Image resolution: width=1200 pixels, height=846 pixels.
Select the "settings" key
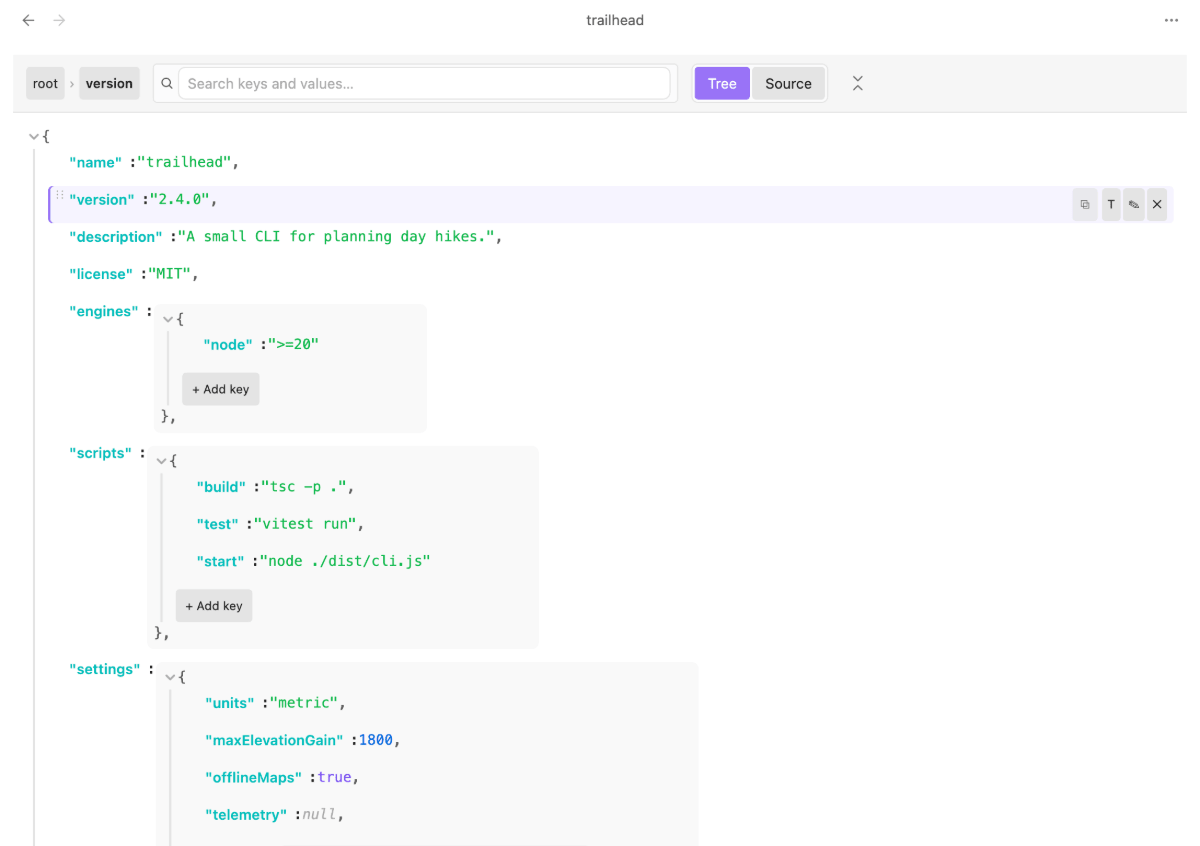click(x=104, y=670)
